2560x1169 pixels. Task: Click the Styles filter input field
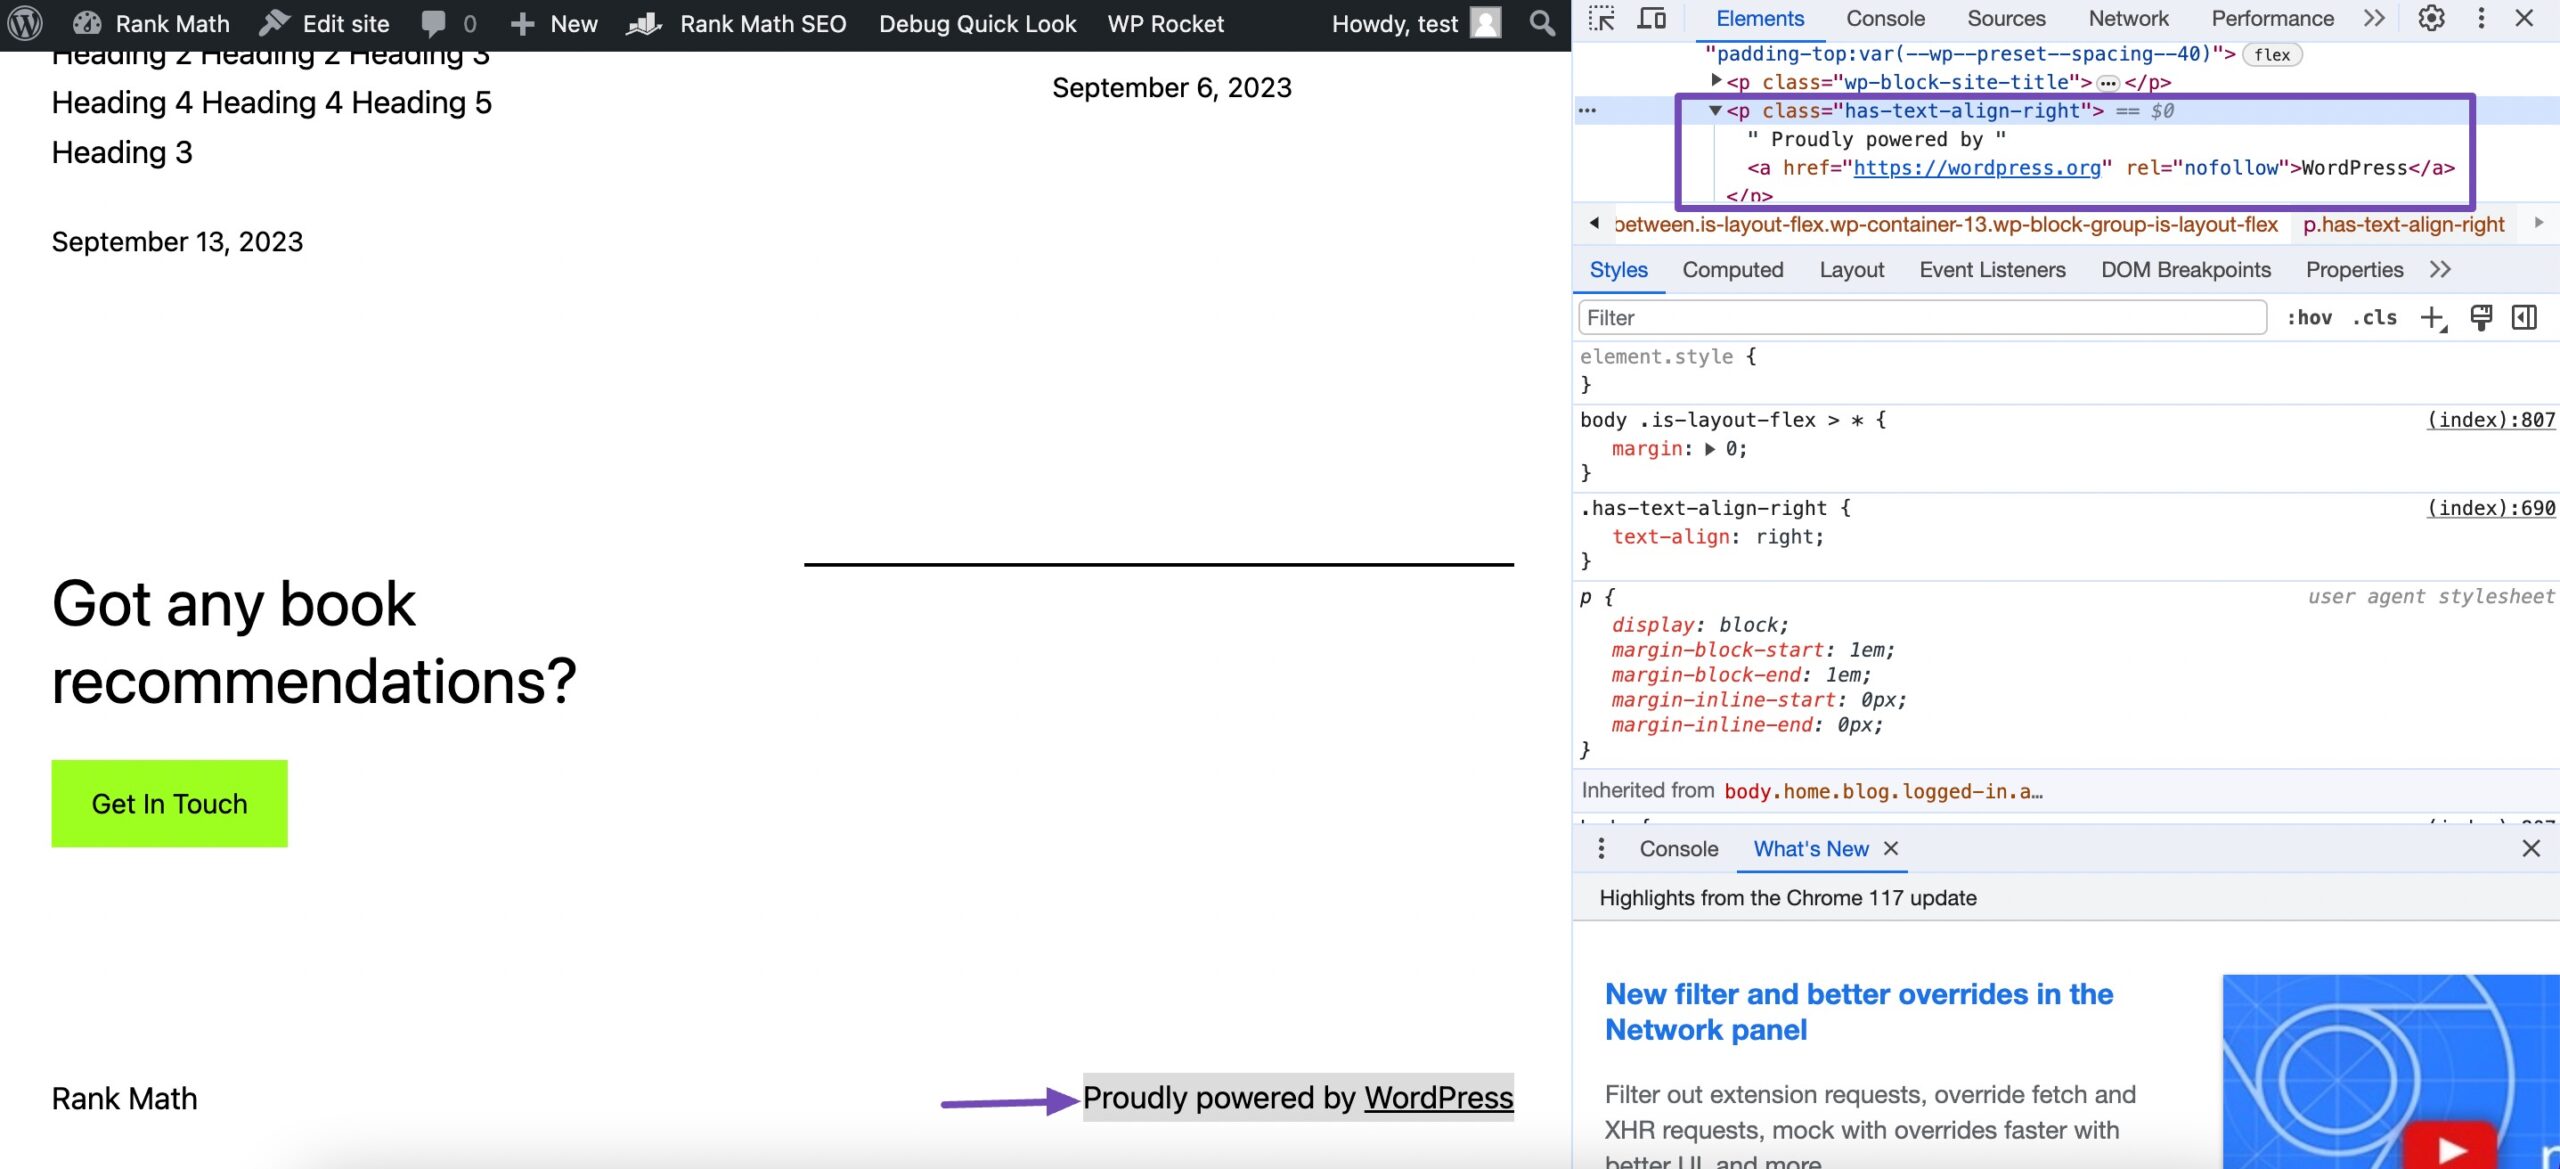[1920, 317]
